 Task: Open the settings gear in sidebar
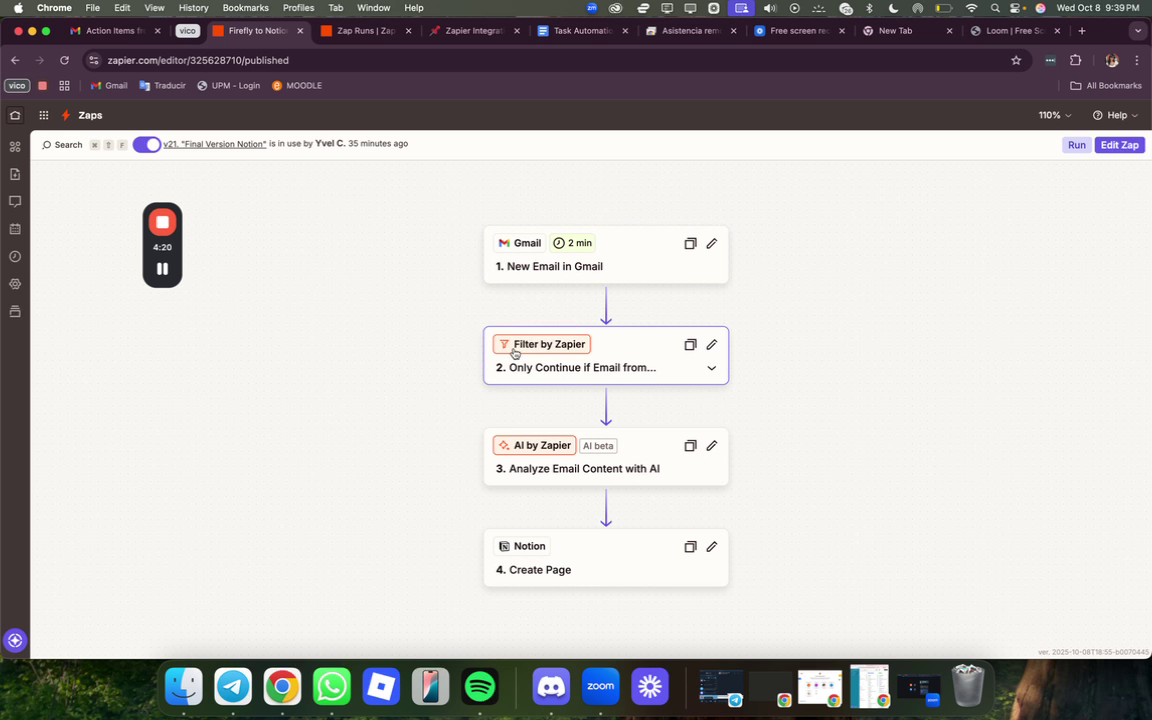[x=15, y=284]
